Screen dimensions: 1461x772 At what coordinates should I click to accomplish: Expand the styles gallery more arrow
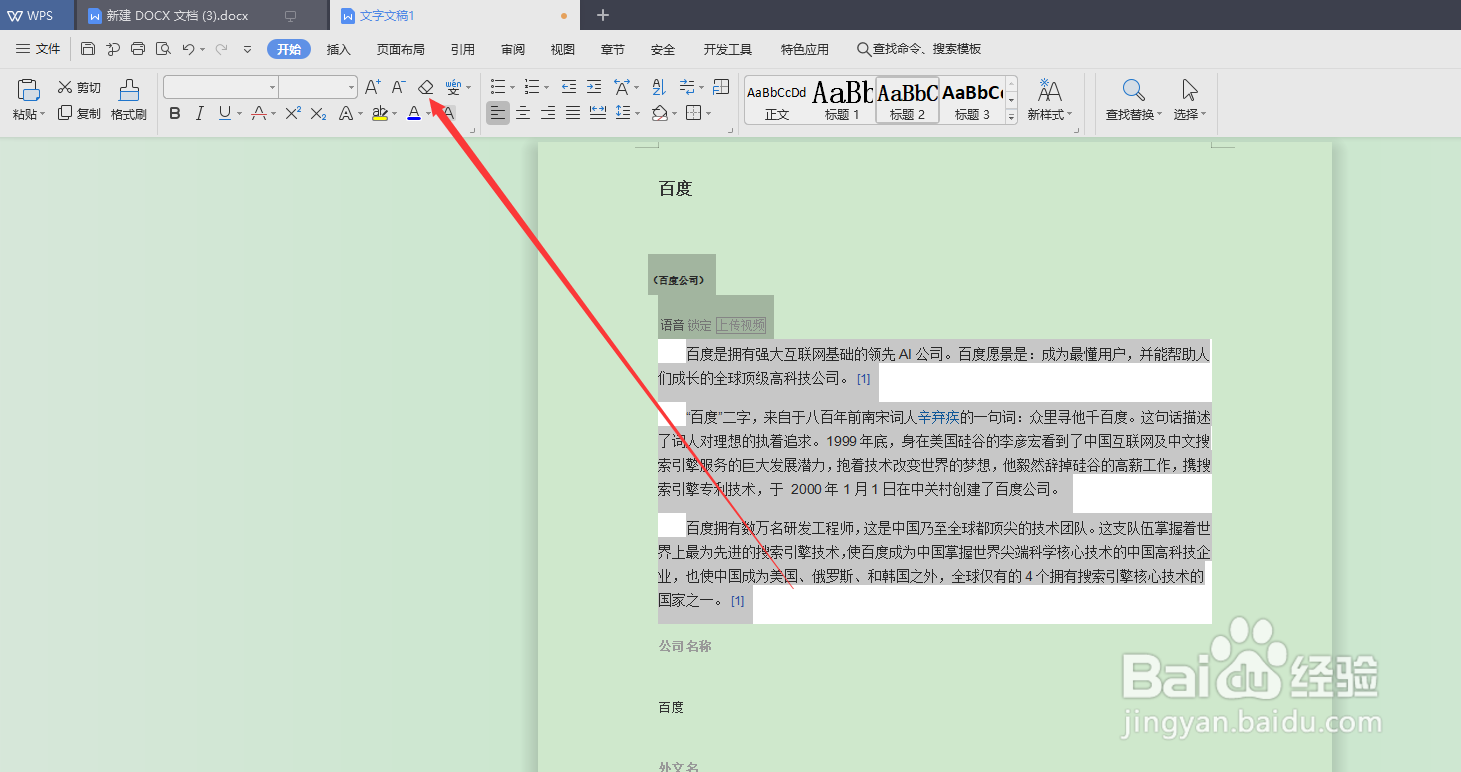1011,117
